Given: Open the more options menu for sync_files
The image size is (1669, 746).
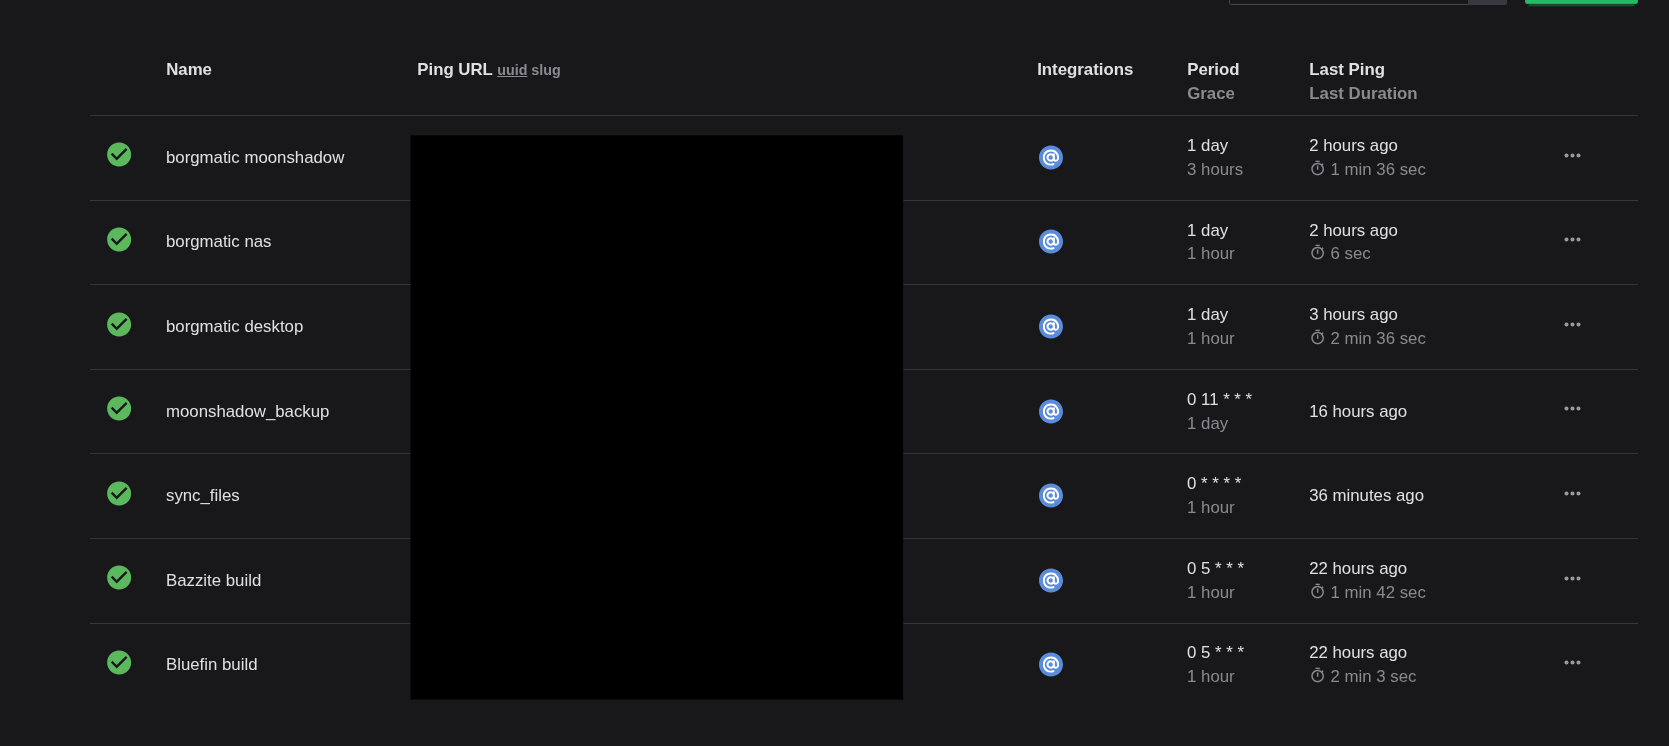Looking at the screenshot, I should [1572, 494].
